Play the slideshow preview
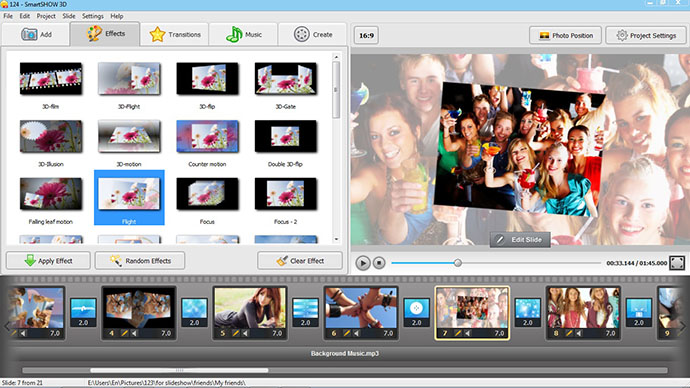Screen dimensions: 690x388 363,263
